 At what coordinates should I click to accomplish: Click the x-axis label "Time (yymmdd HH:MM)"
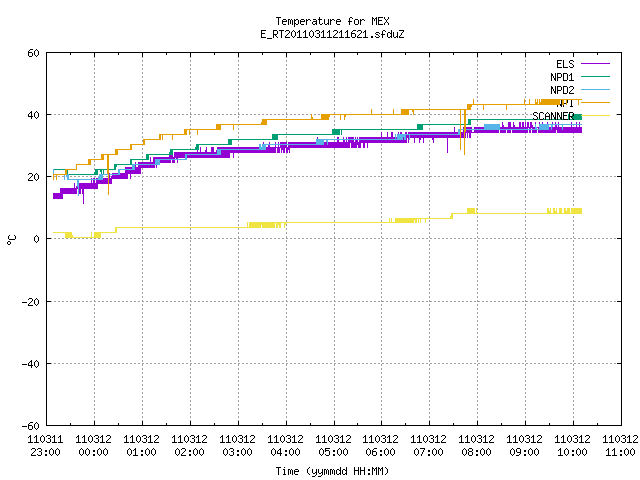click(x=332, y=472)
